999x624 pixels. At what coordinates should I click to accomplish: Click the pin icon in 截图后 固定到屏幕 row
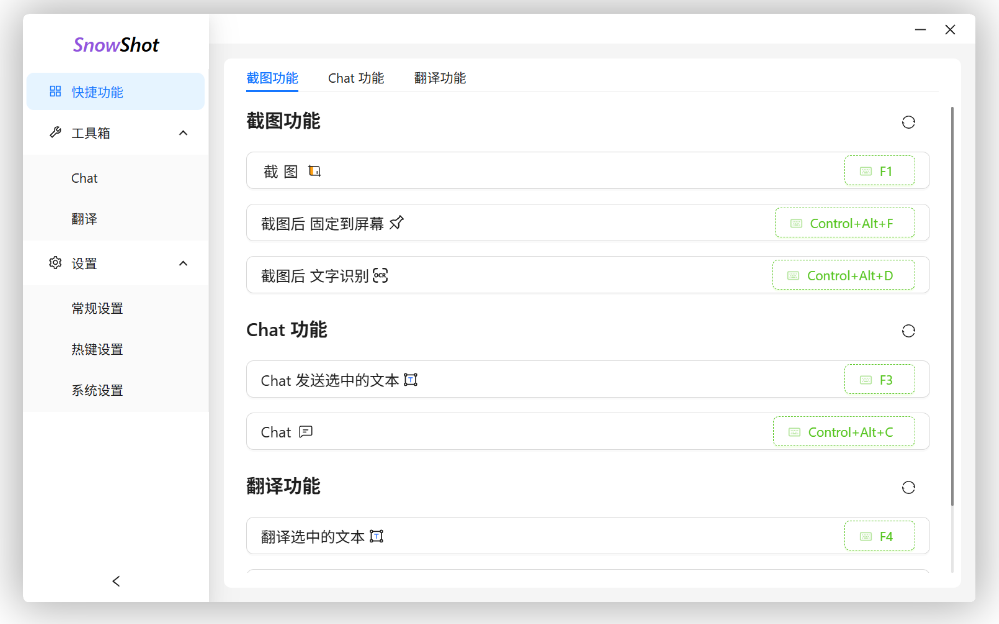(397, 223)
